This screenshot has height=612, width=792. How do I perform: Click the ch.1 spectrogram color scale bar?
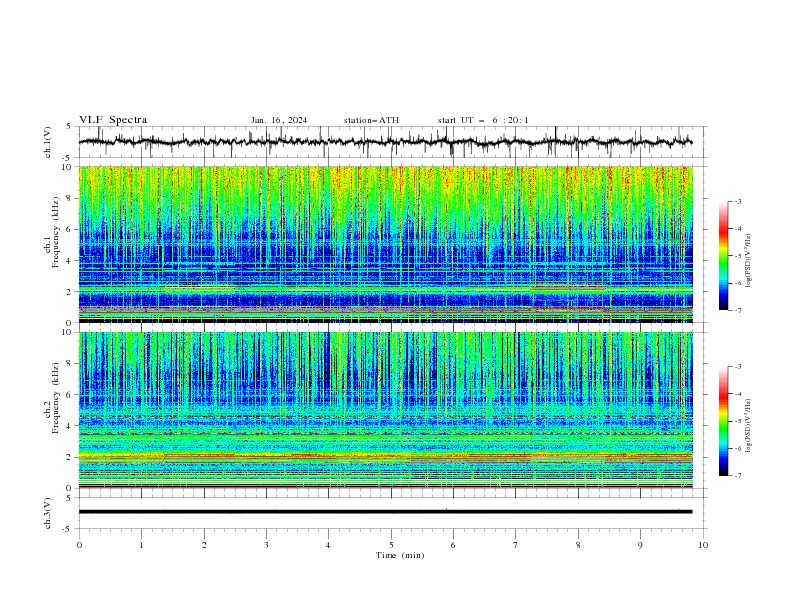coord(723,255)
